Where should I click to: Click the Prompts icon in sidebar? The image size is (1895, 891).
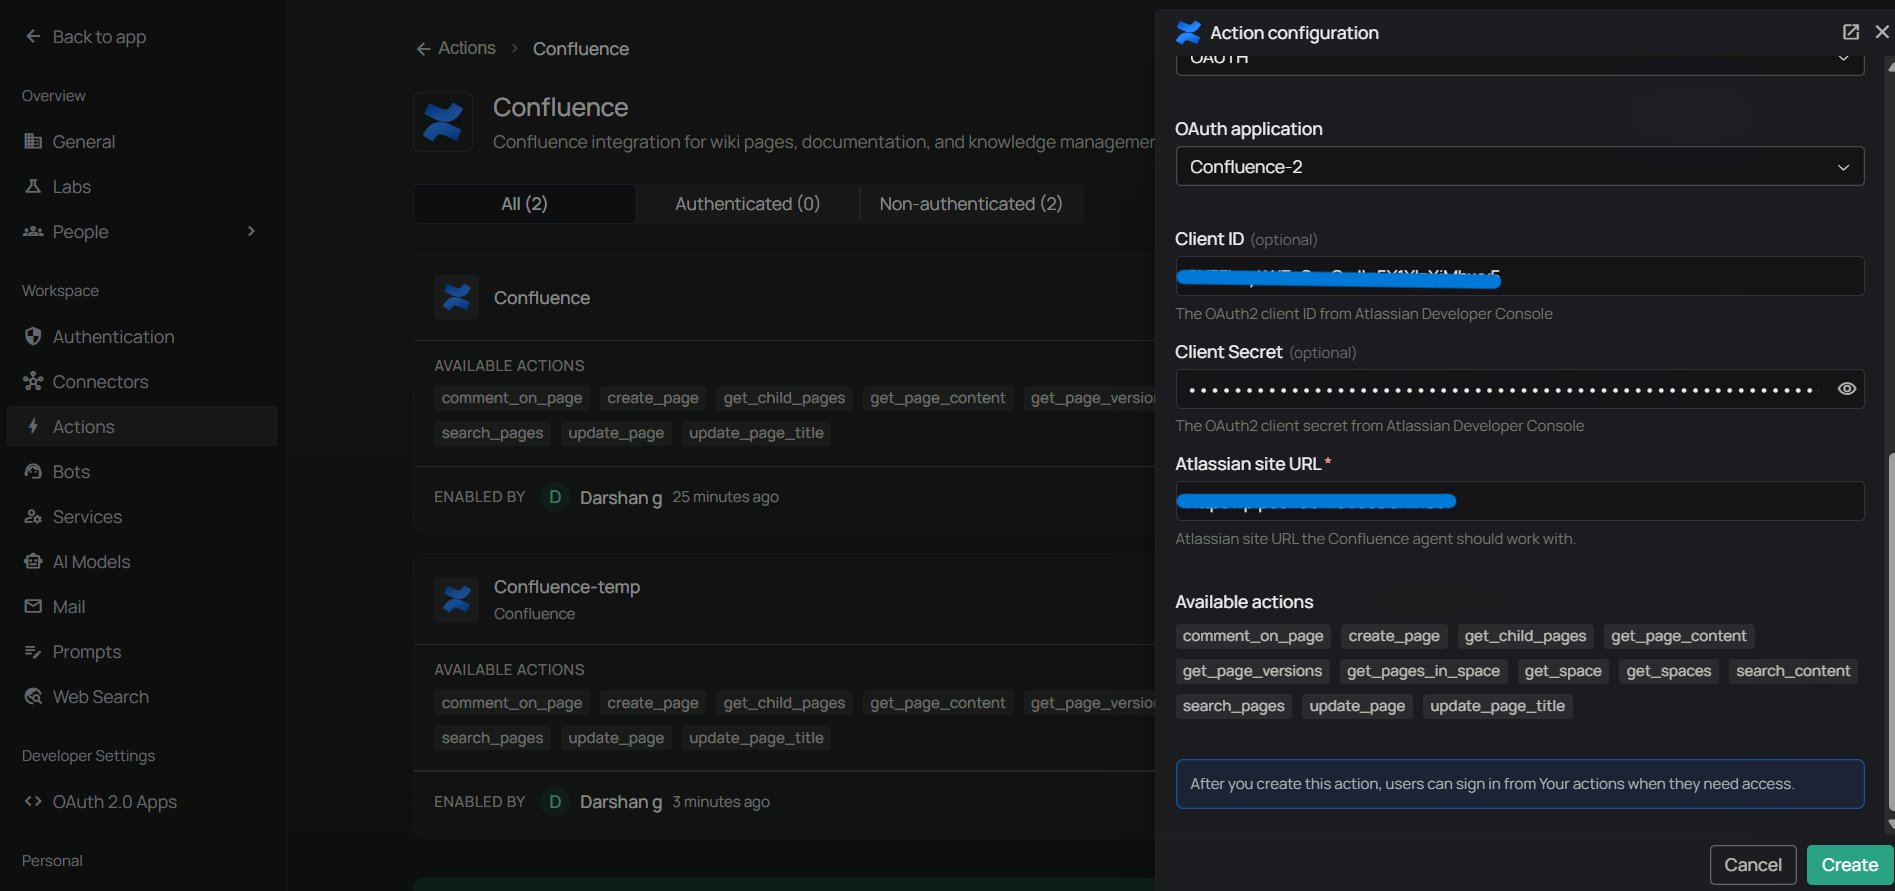[33, 651]
